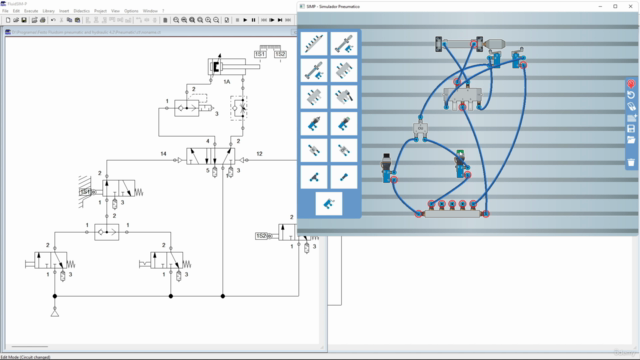Select the valve block with lever tile
This screenshot has width=640, height=360.
[x=344, y=97]
